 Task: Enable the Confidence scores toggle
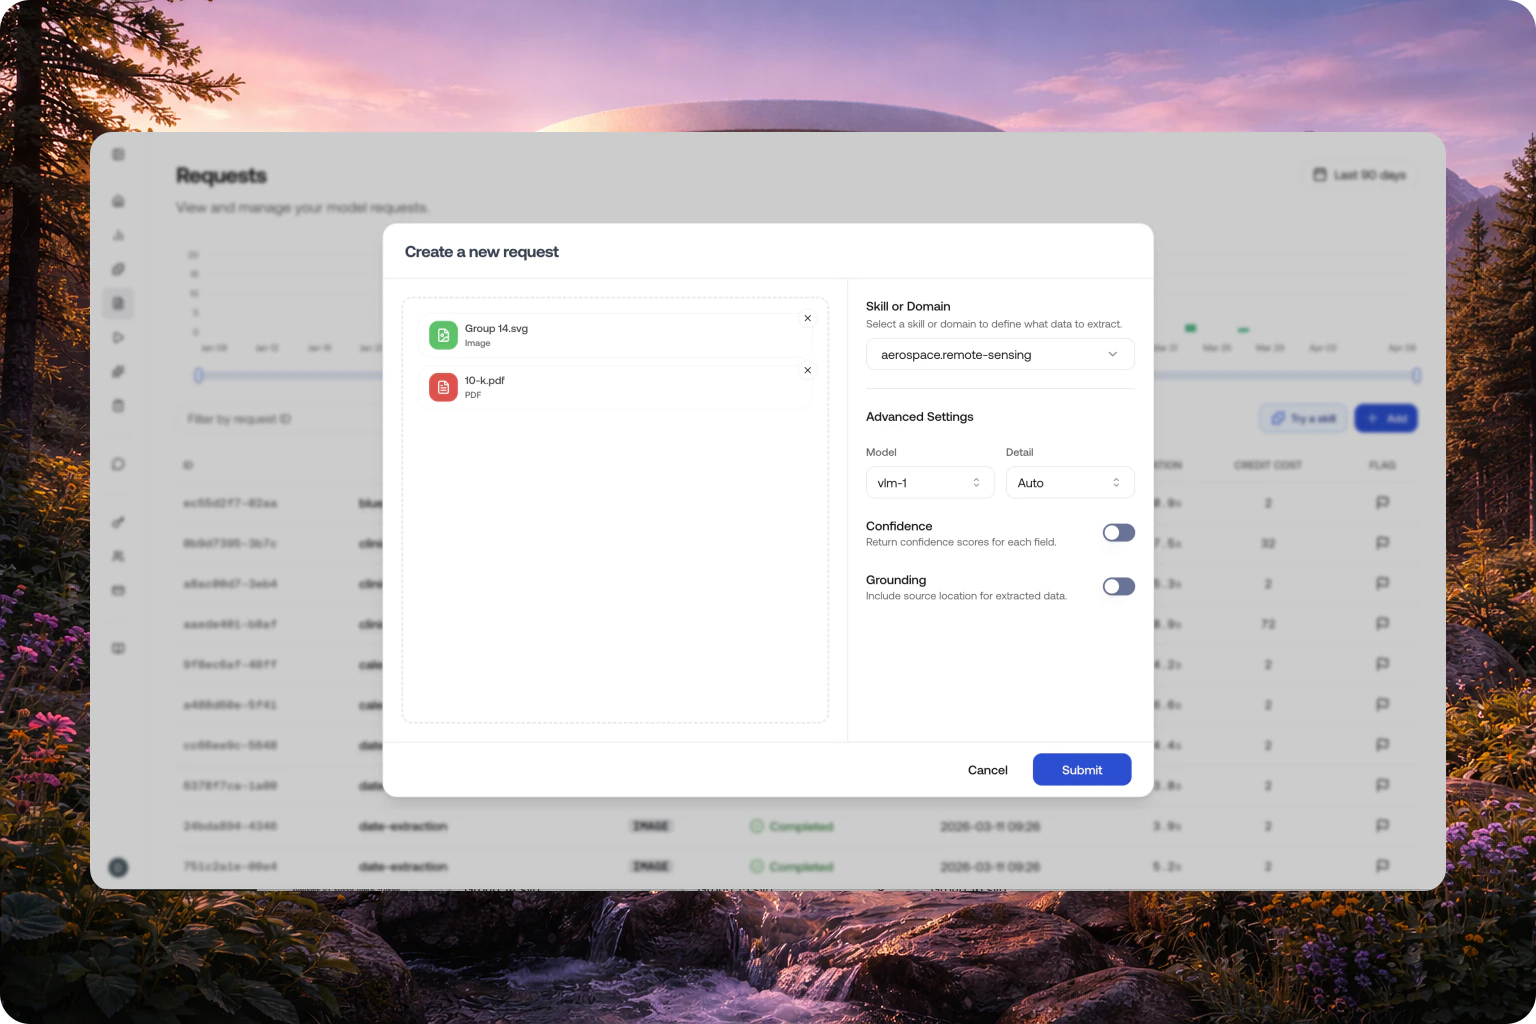click(1118, 532)
